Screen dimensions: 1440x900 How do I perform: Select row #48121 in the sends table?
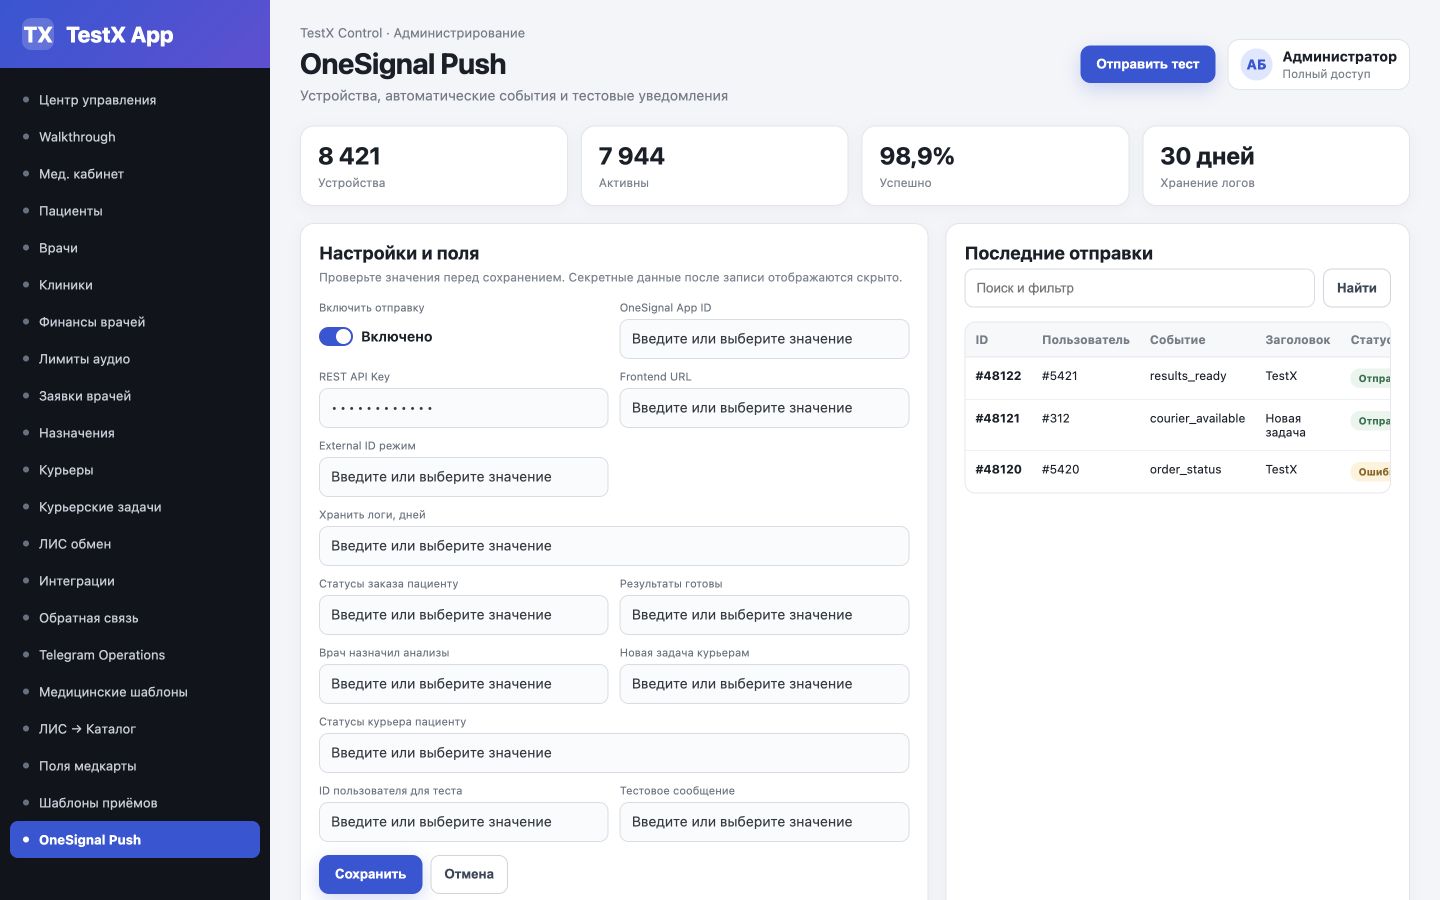tap(1177, 425)
